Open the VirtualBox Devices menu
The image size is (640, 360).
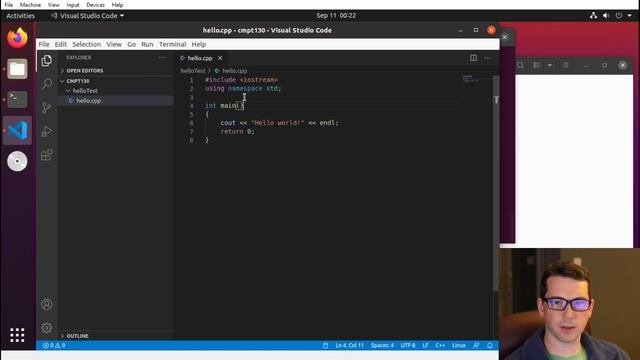pos(96,5)
